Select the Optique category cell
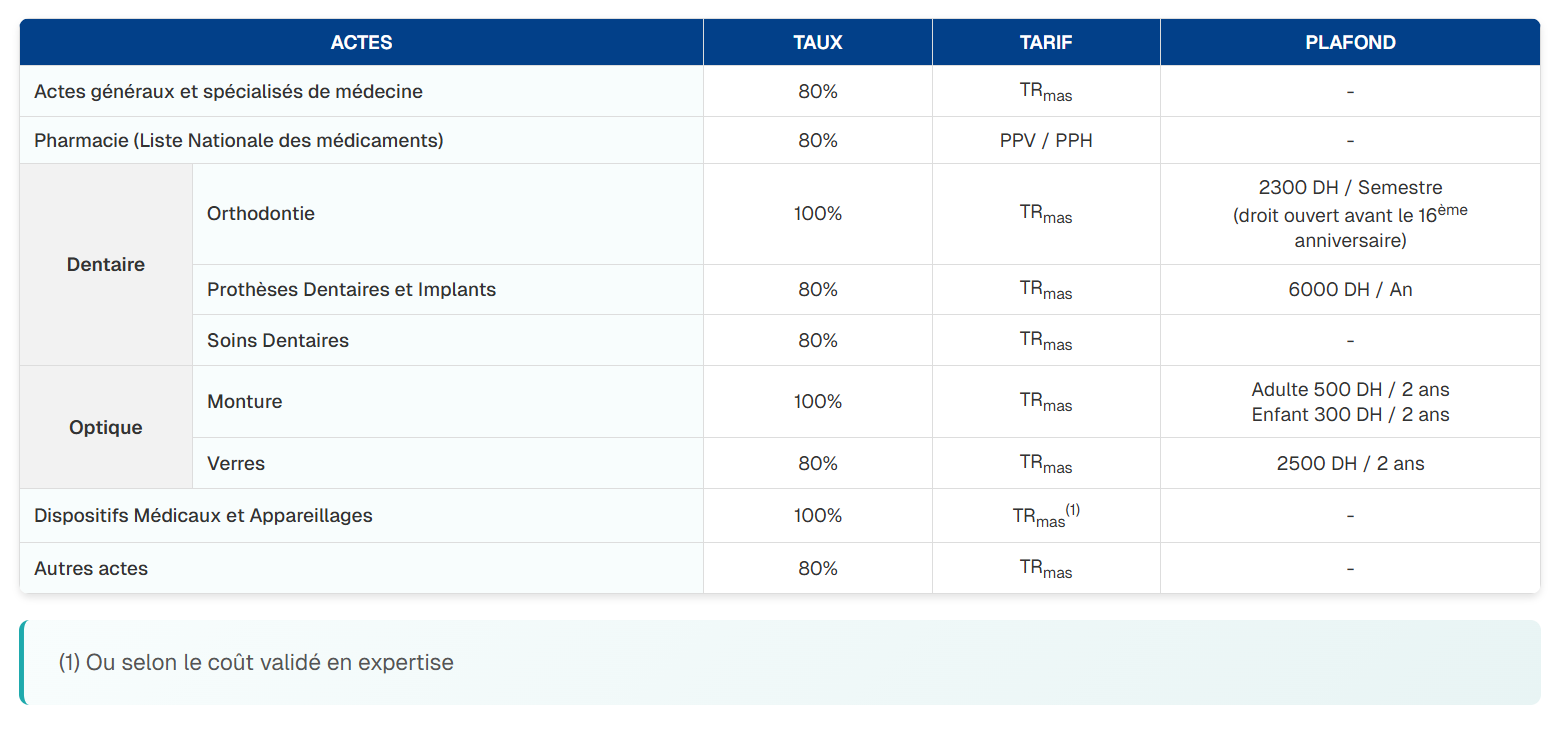 click(x=106, y=428)
